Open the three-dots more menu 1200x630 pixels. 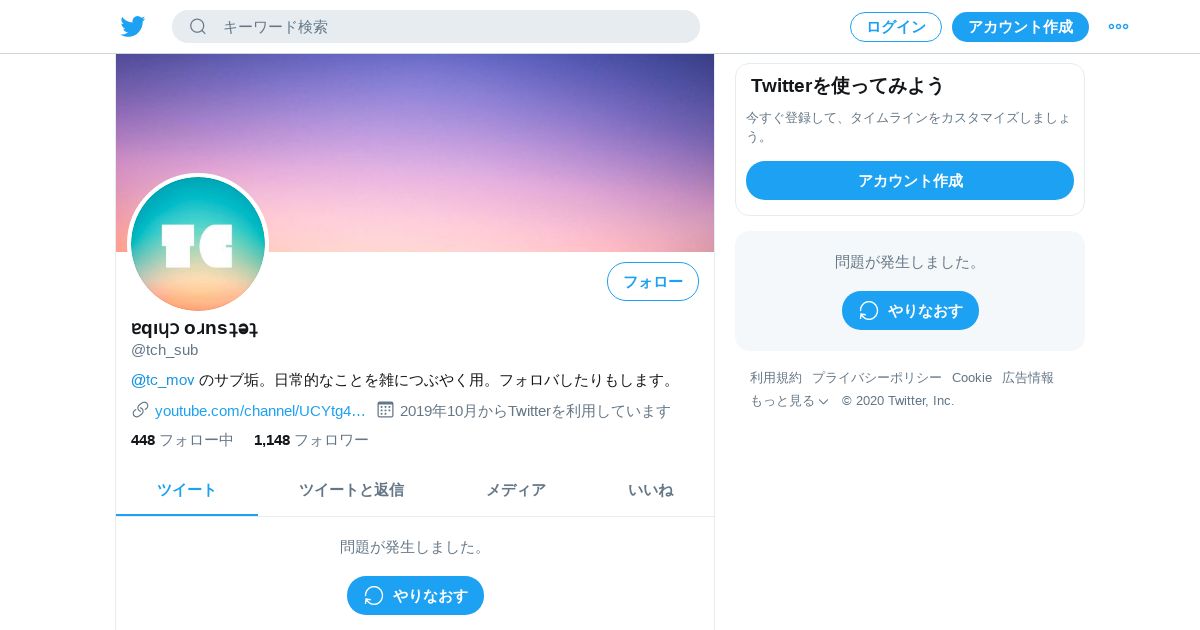tap(1118, 27)
